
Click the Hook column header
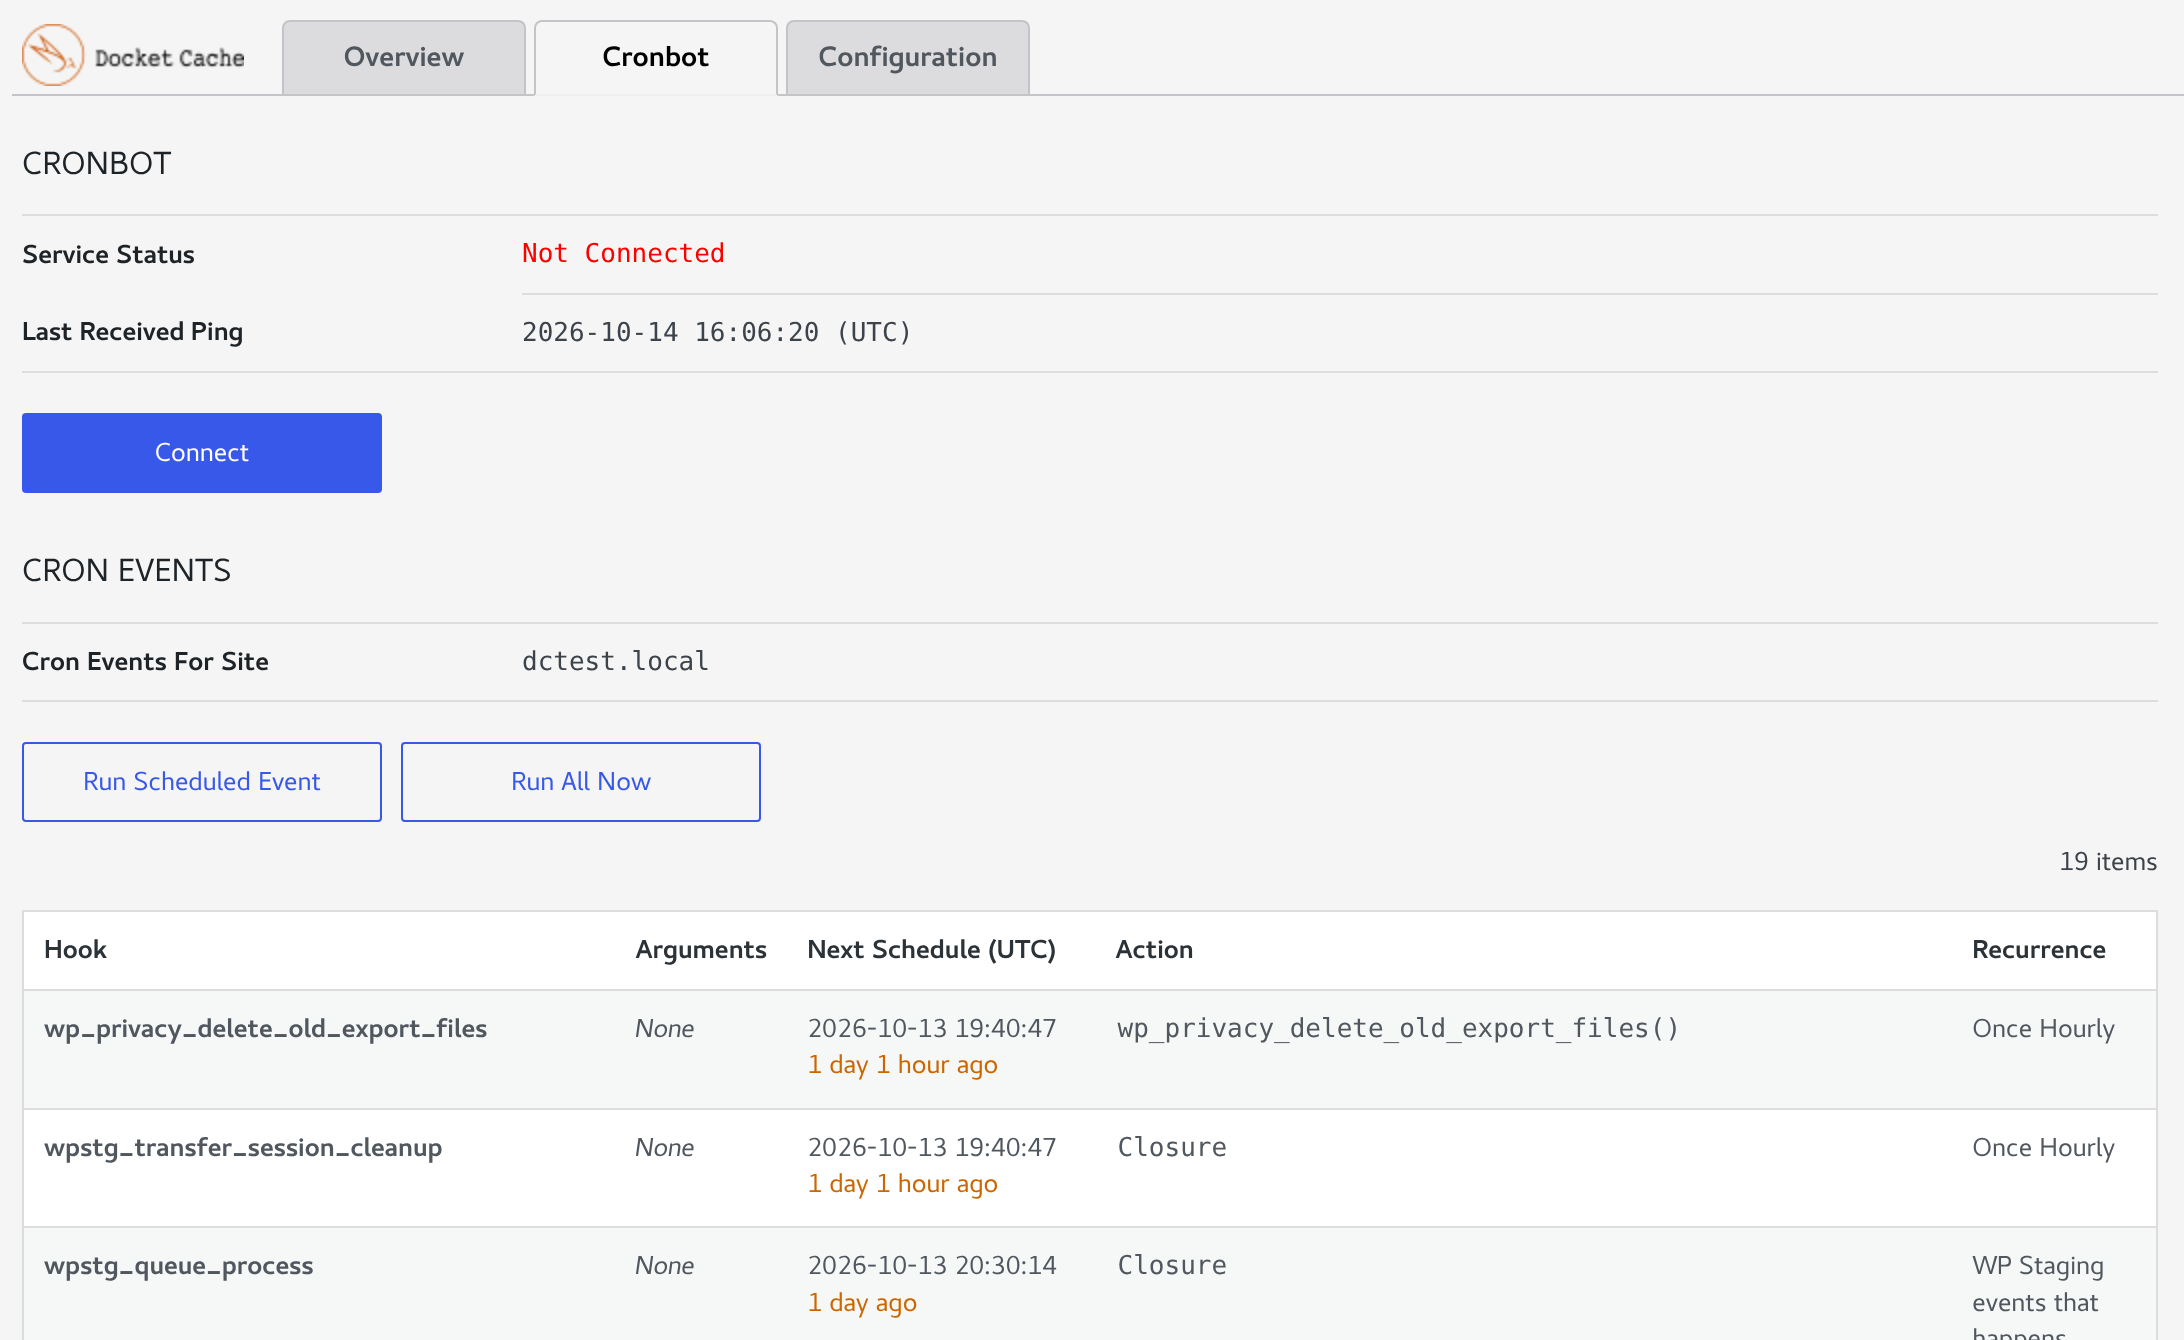coord(75,949)
